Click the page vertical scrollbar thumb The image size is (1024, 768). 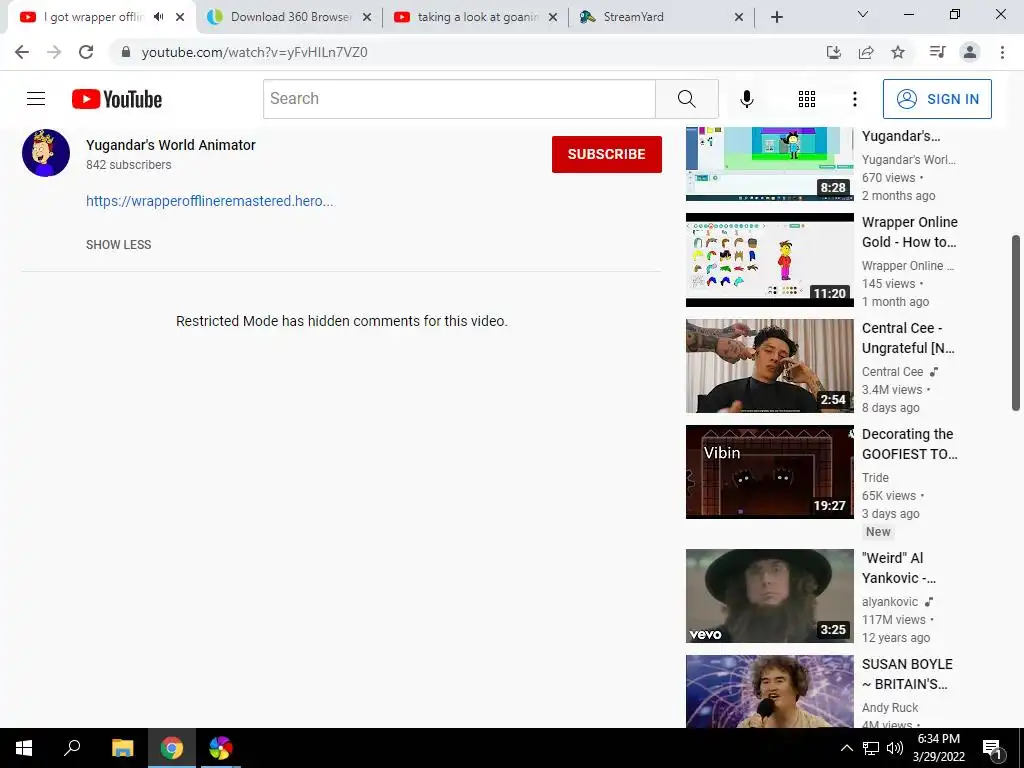click(x=1016, y=323)
